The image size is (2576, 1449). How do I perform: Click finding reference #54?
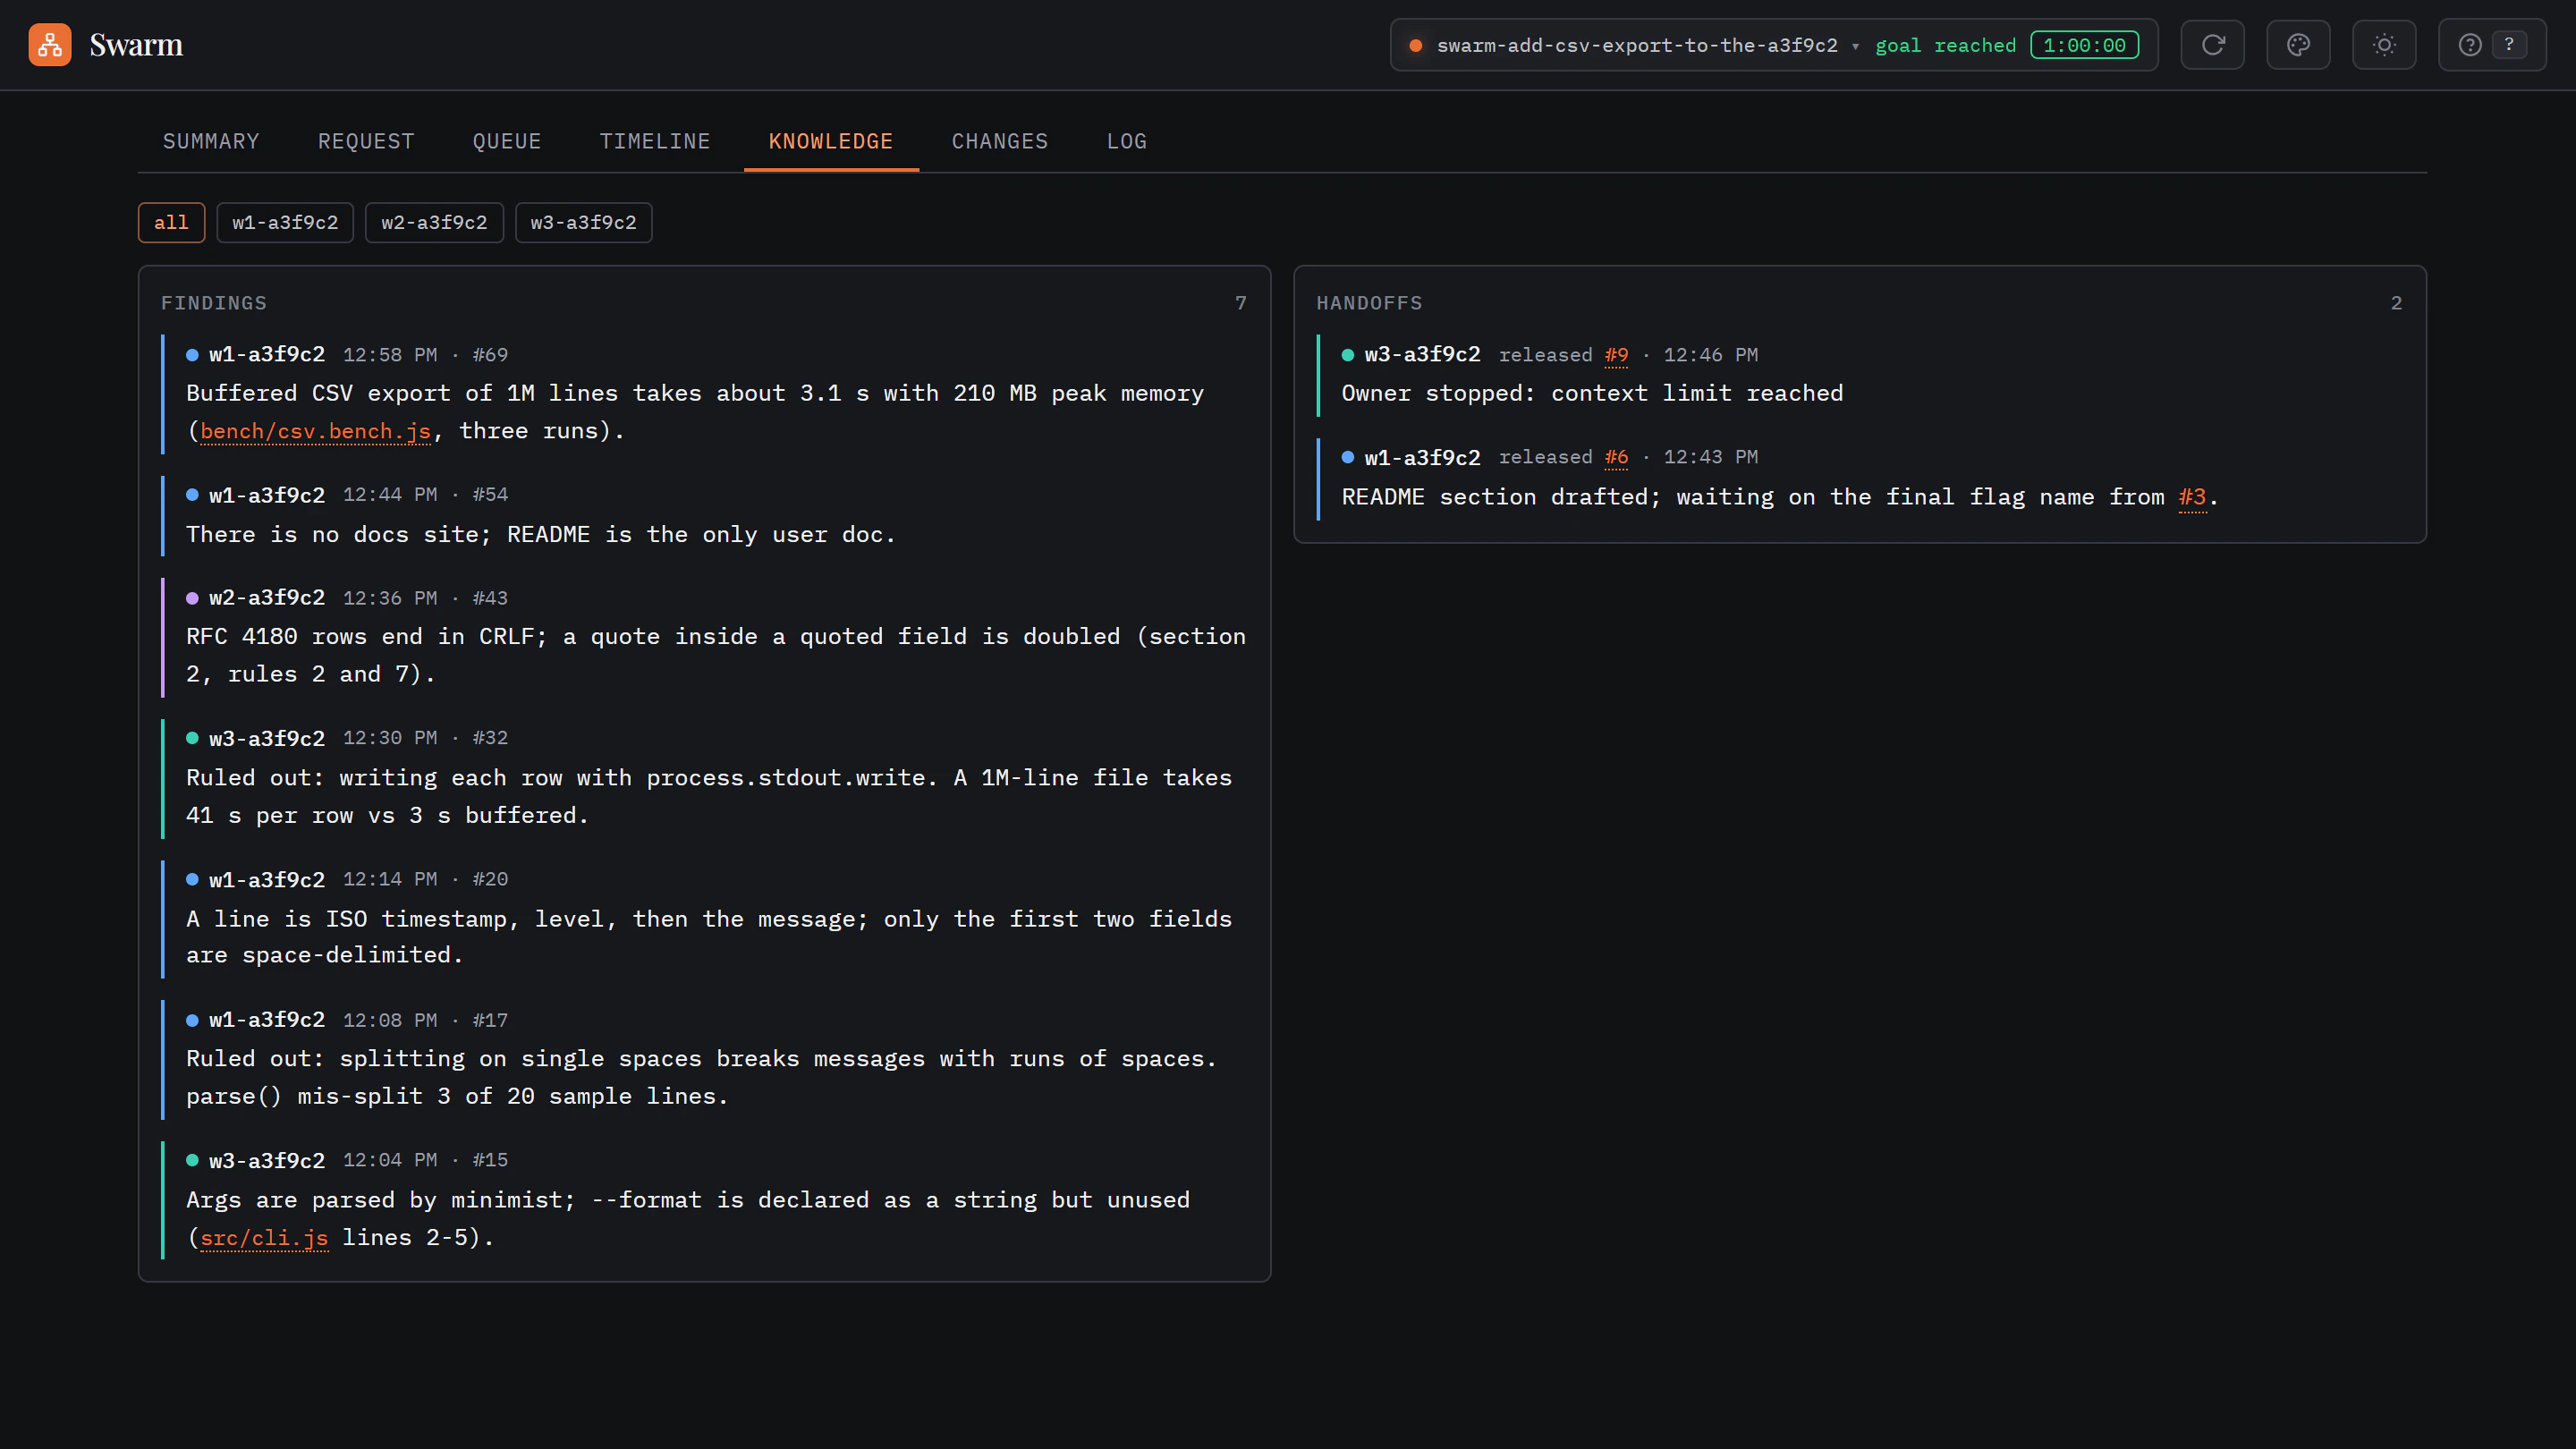[x=490, y=495]
